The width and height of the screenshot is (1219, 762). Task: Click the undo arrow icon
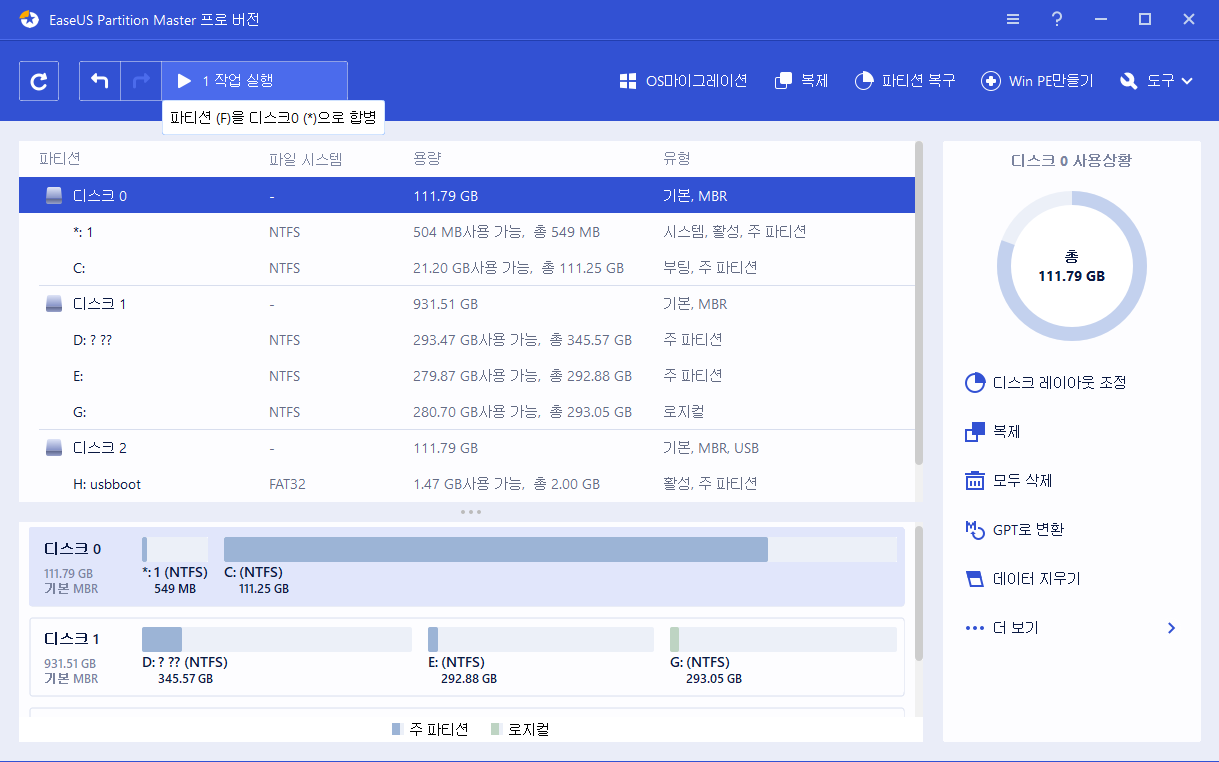99,80
